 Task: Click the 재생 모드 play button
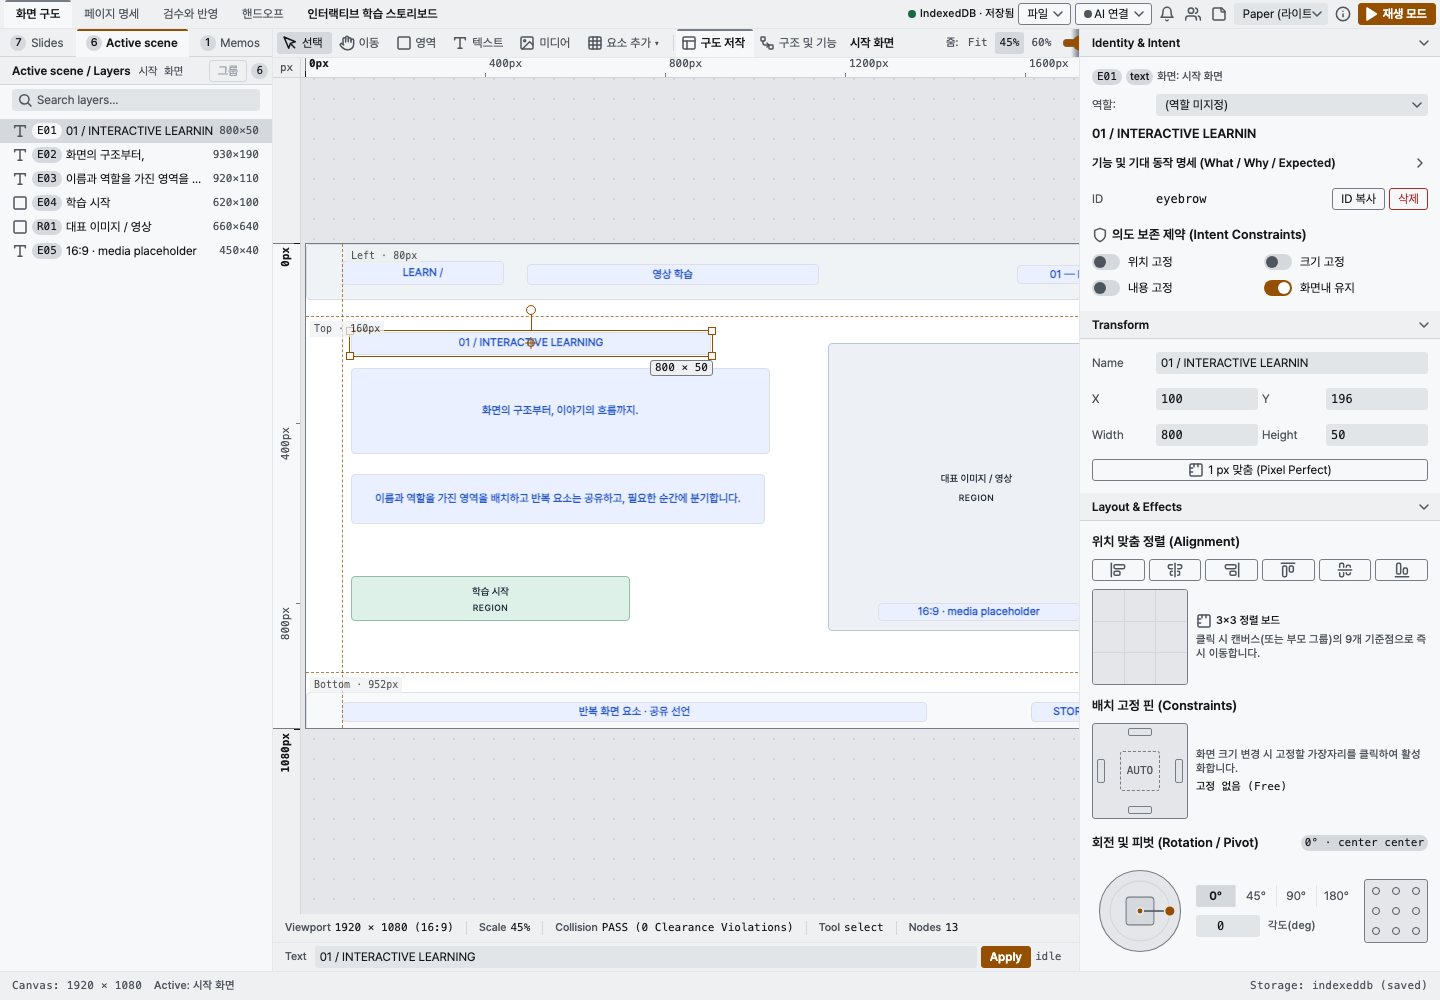(x=1397, y=14)
